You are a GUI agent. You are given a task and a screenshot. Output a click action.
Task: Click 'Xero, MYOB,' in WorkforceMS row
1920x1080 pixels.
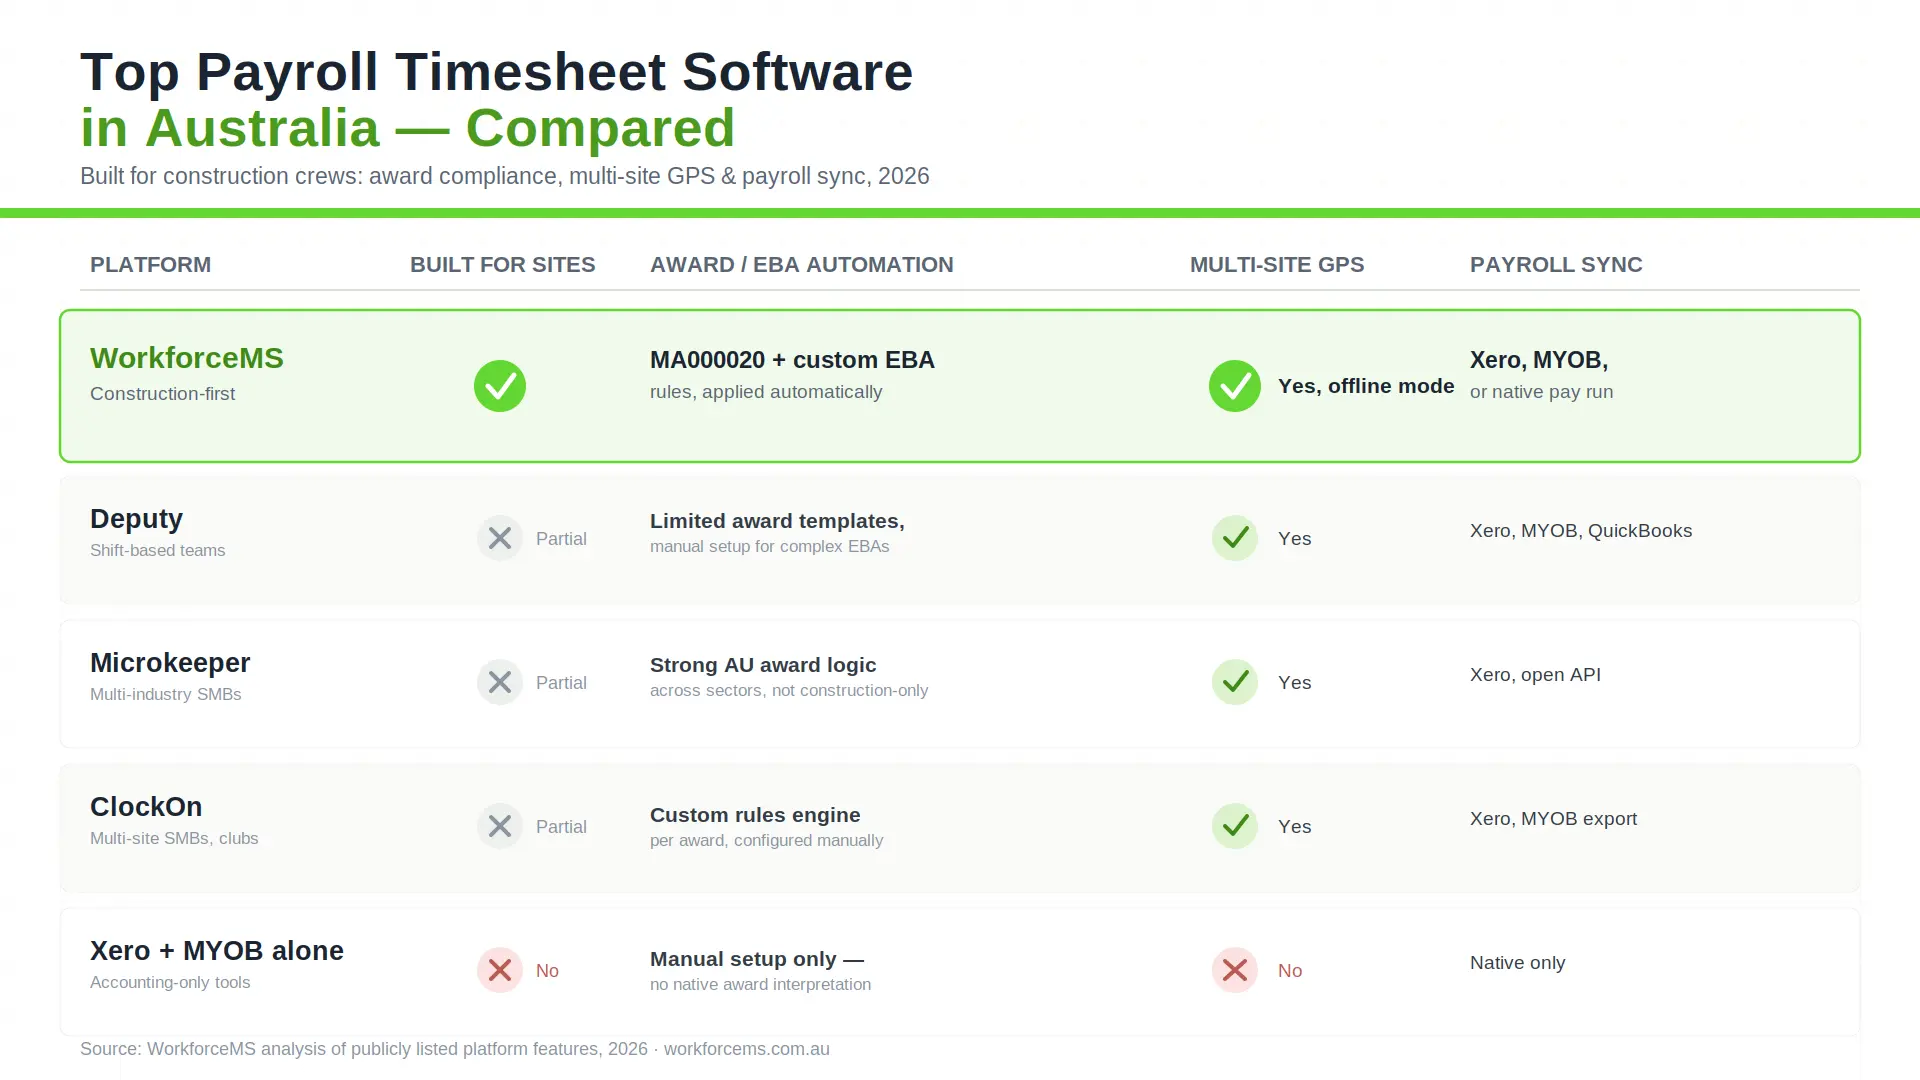1539,360
